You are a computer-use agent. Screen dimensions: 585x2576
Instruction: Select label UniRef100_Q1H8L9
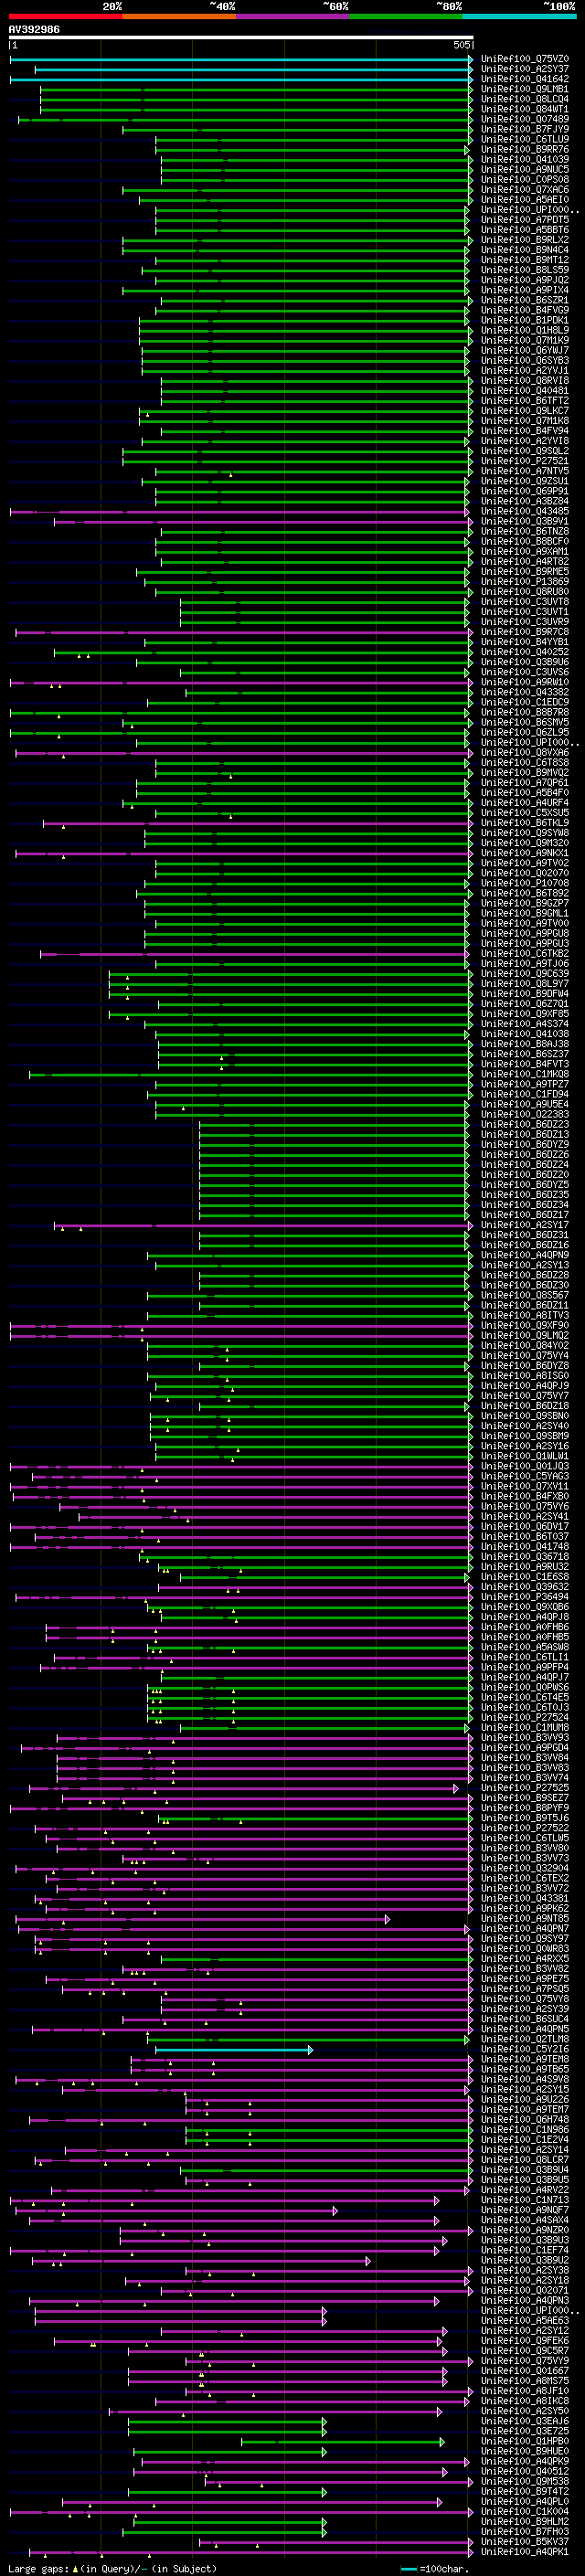click(x=525, y=330)
